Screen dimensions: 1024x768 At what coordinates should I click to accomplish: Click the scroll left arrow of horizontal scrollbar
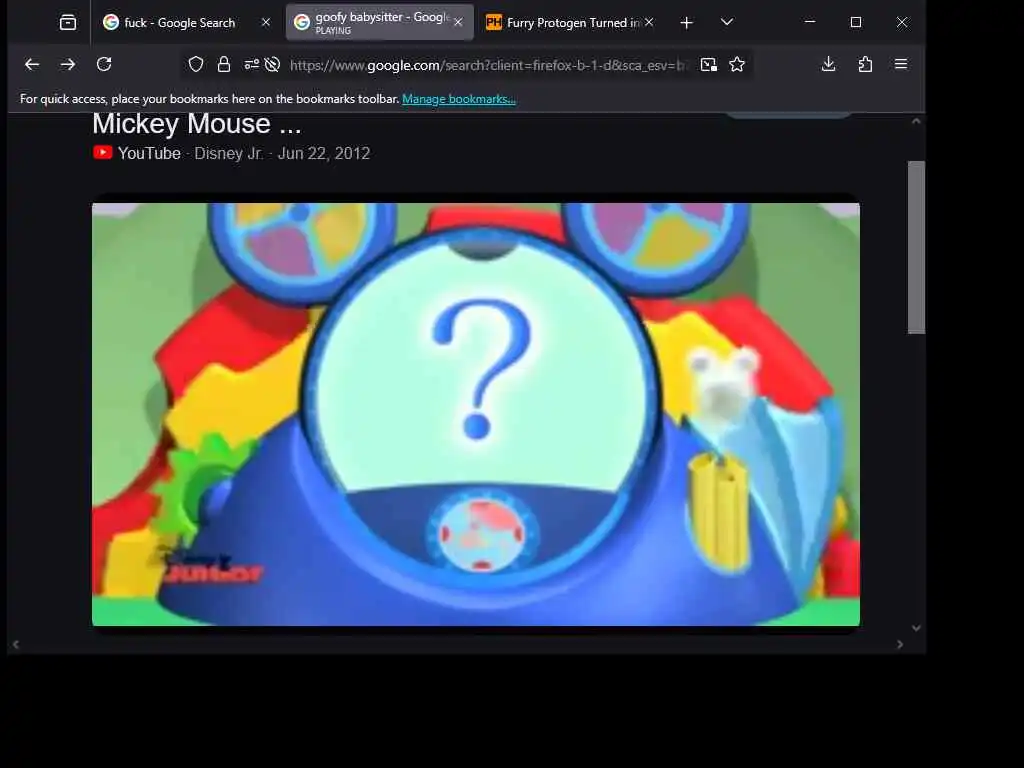pyautogui.click(x=16, y=645)
